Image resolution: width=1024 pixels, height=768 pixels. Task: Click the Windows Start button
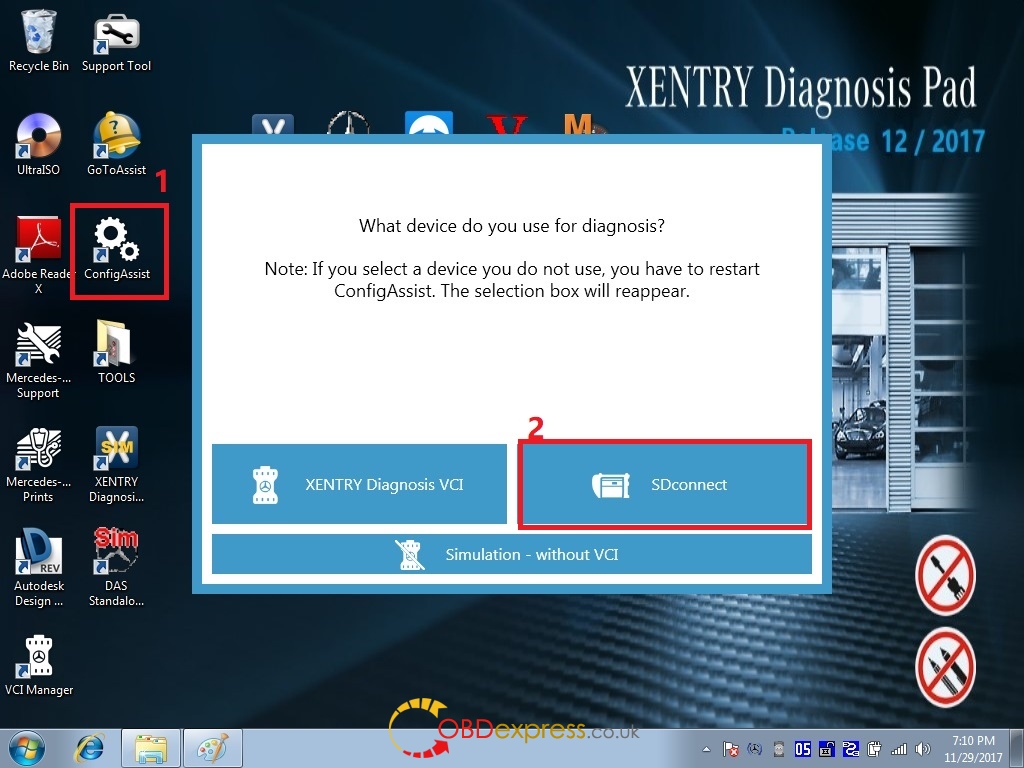(27, 748)
